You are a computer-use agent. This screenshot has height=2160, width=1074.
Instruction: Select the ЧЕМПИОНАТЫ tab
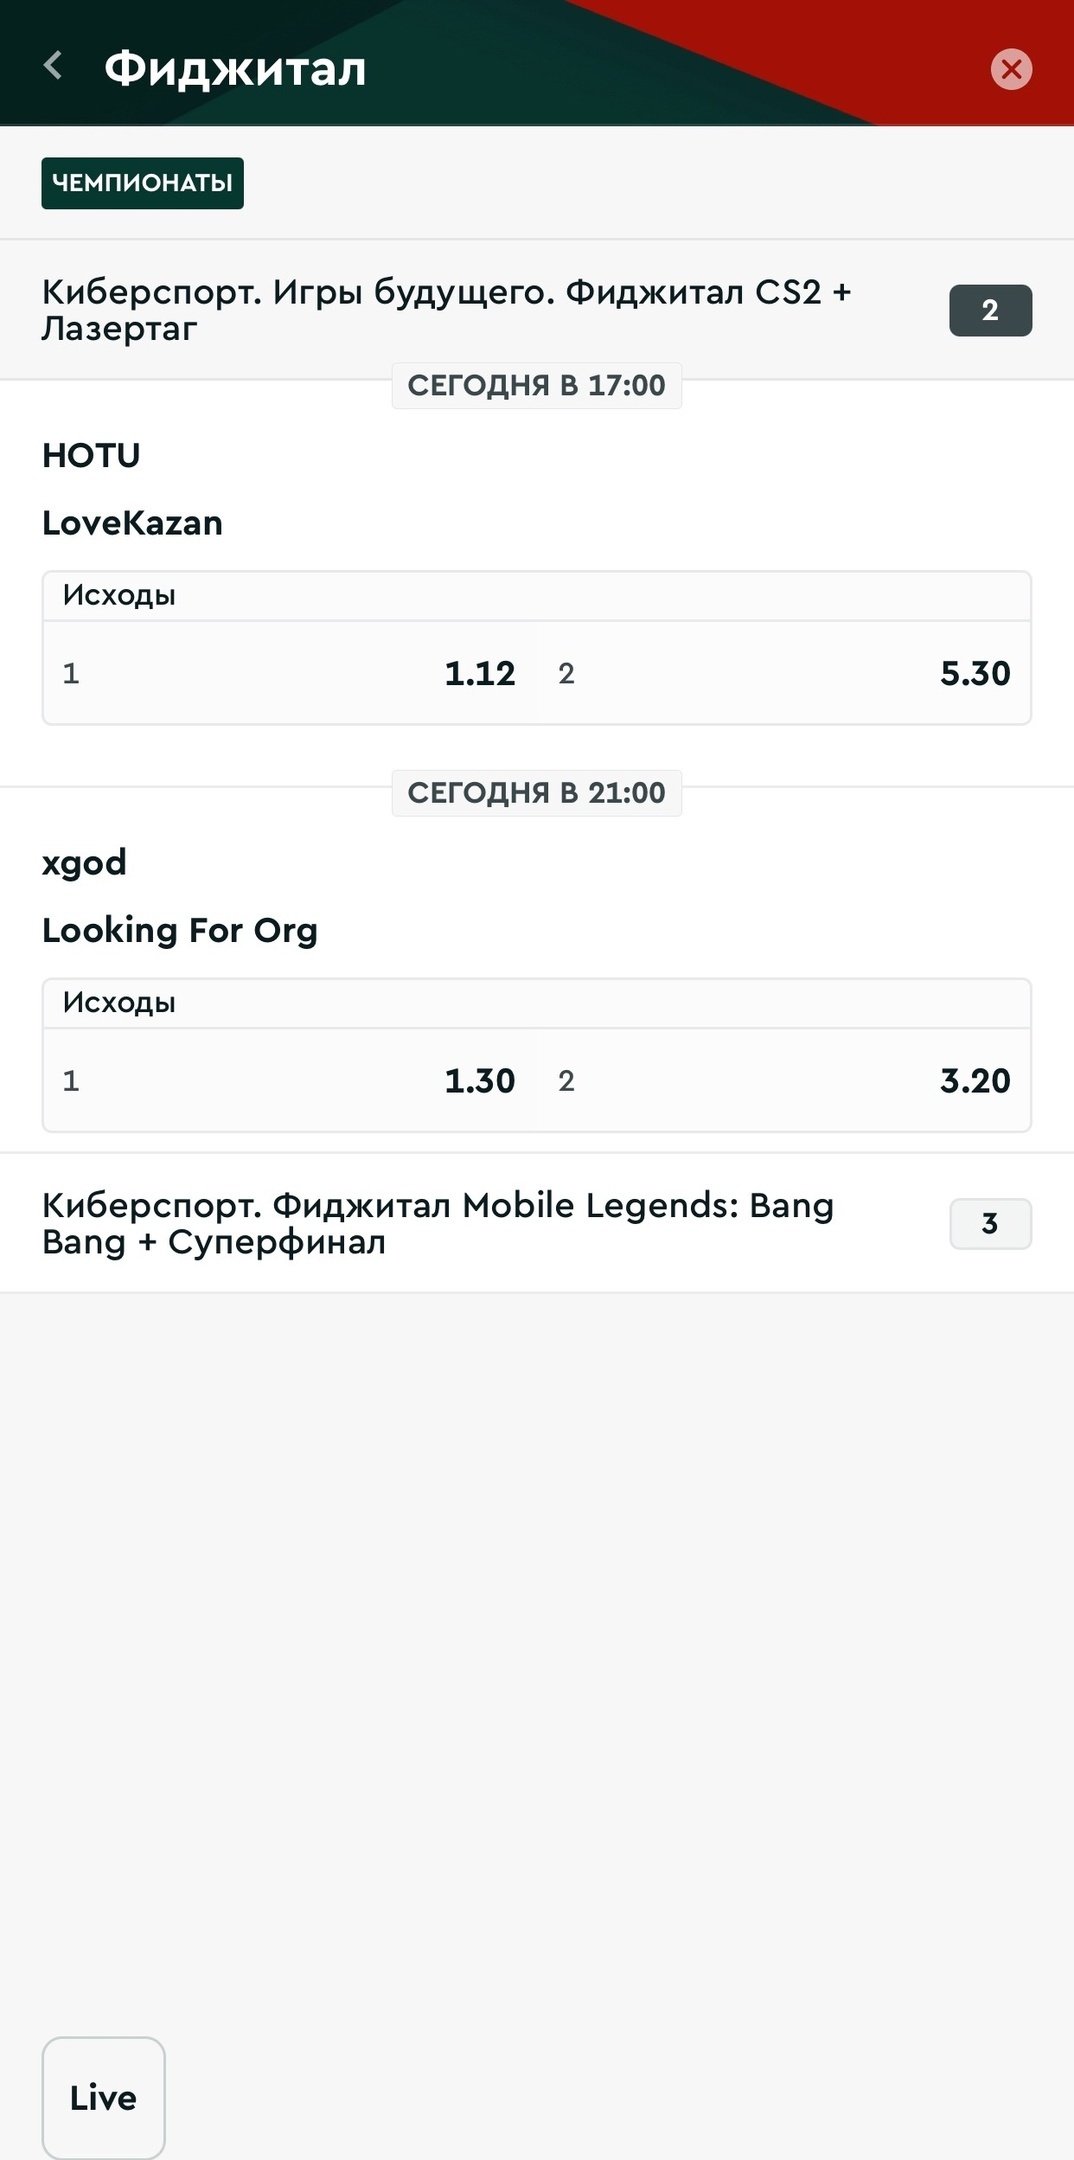(142, 183)
